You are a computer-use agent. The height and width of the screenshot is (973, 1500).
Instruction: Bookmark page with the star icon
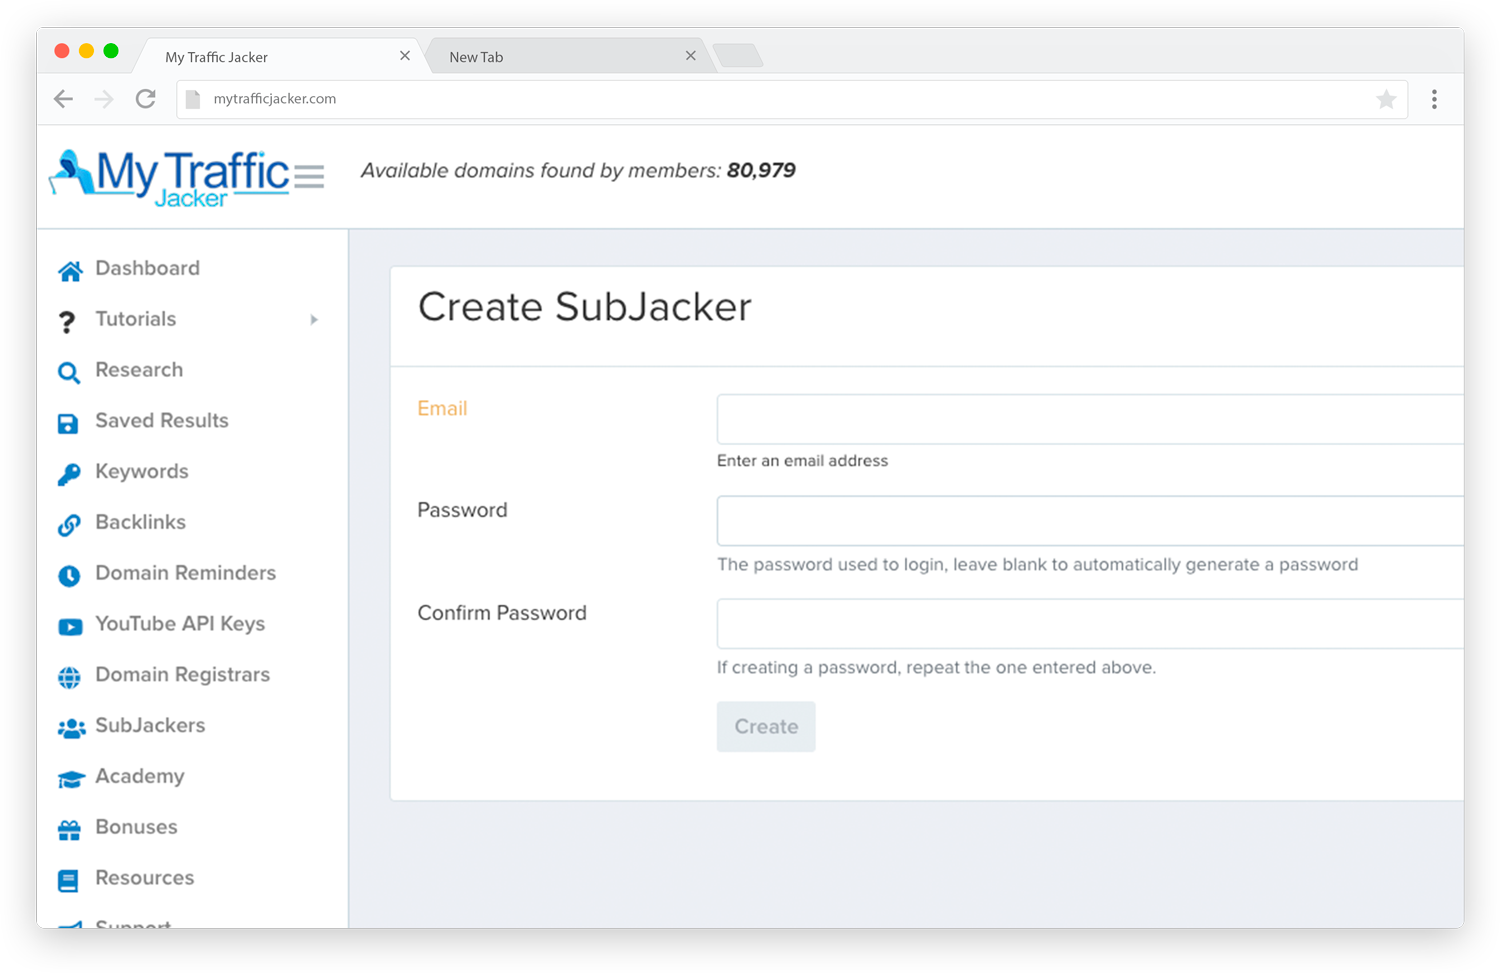(x=1386, y=99)
